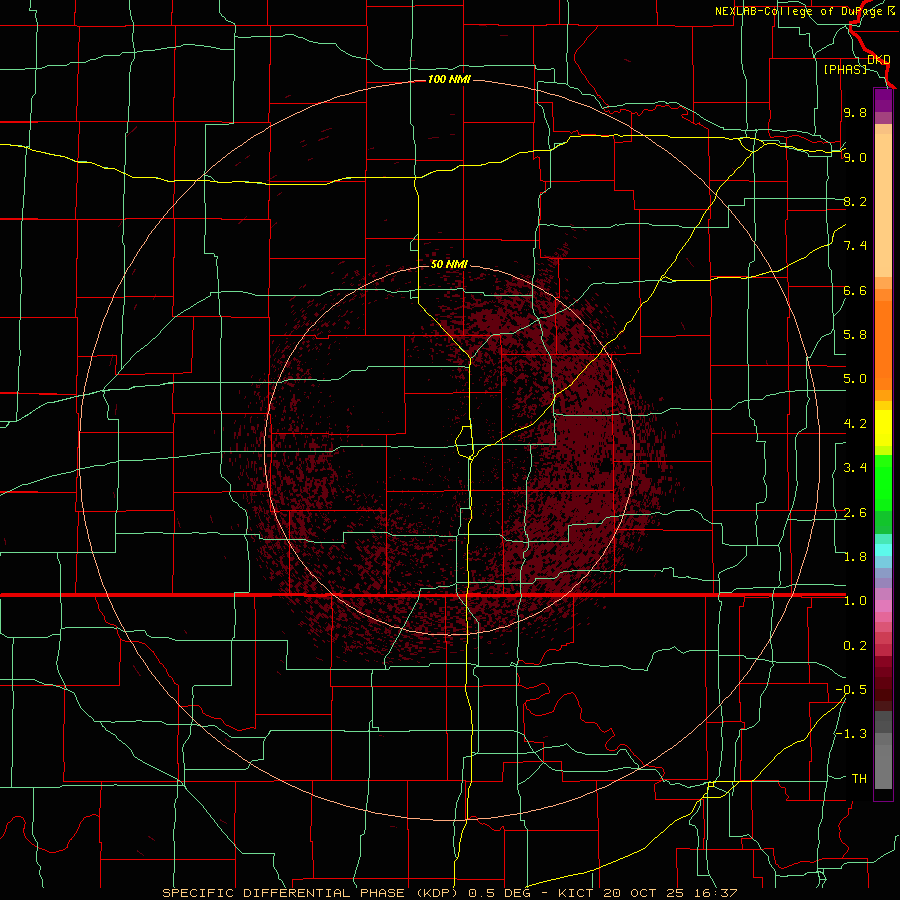Click the -1.3 scale value
The image size is (900, 900).
[851, 734]
